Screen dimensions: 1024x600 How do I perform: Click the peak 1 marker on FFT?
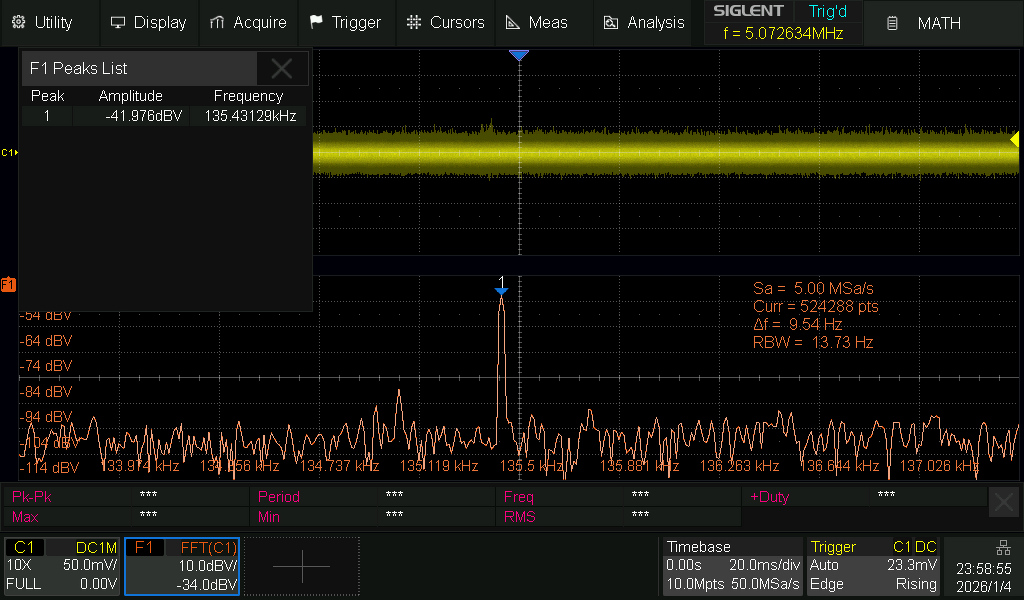501,285
